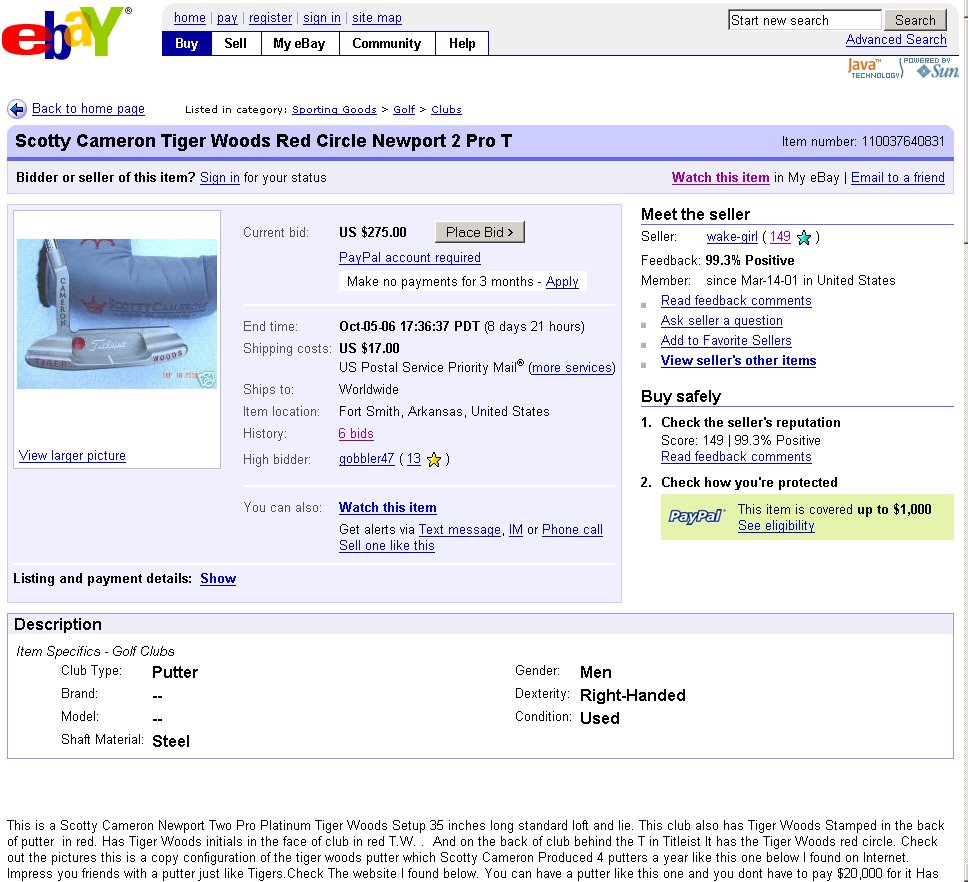968x882 pixels.
Task: Click the Fort Smith, Arkansas location text
Action: coord(444,412)
